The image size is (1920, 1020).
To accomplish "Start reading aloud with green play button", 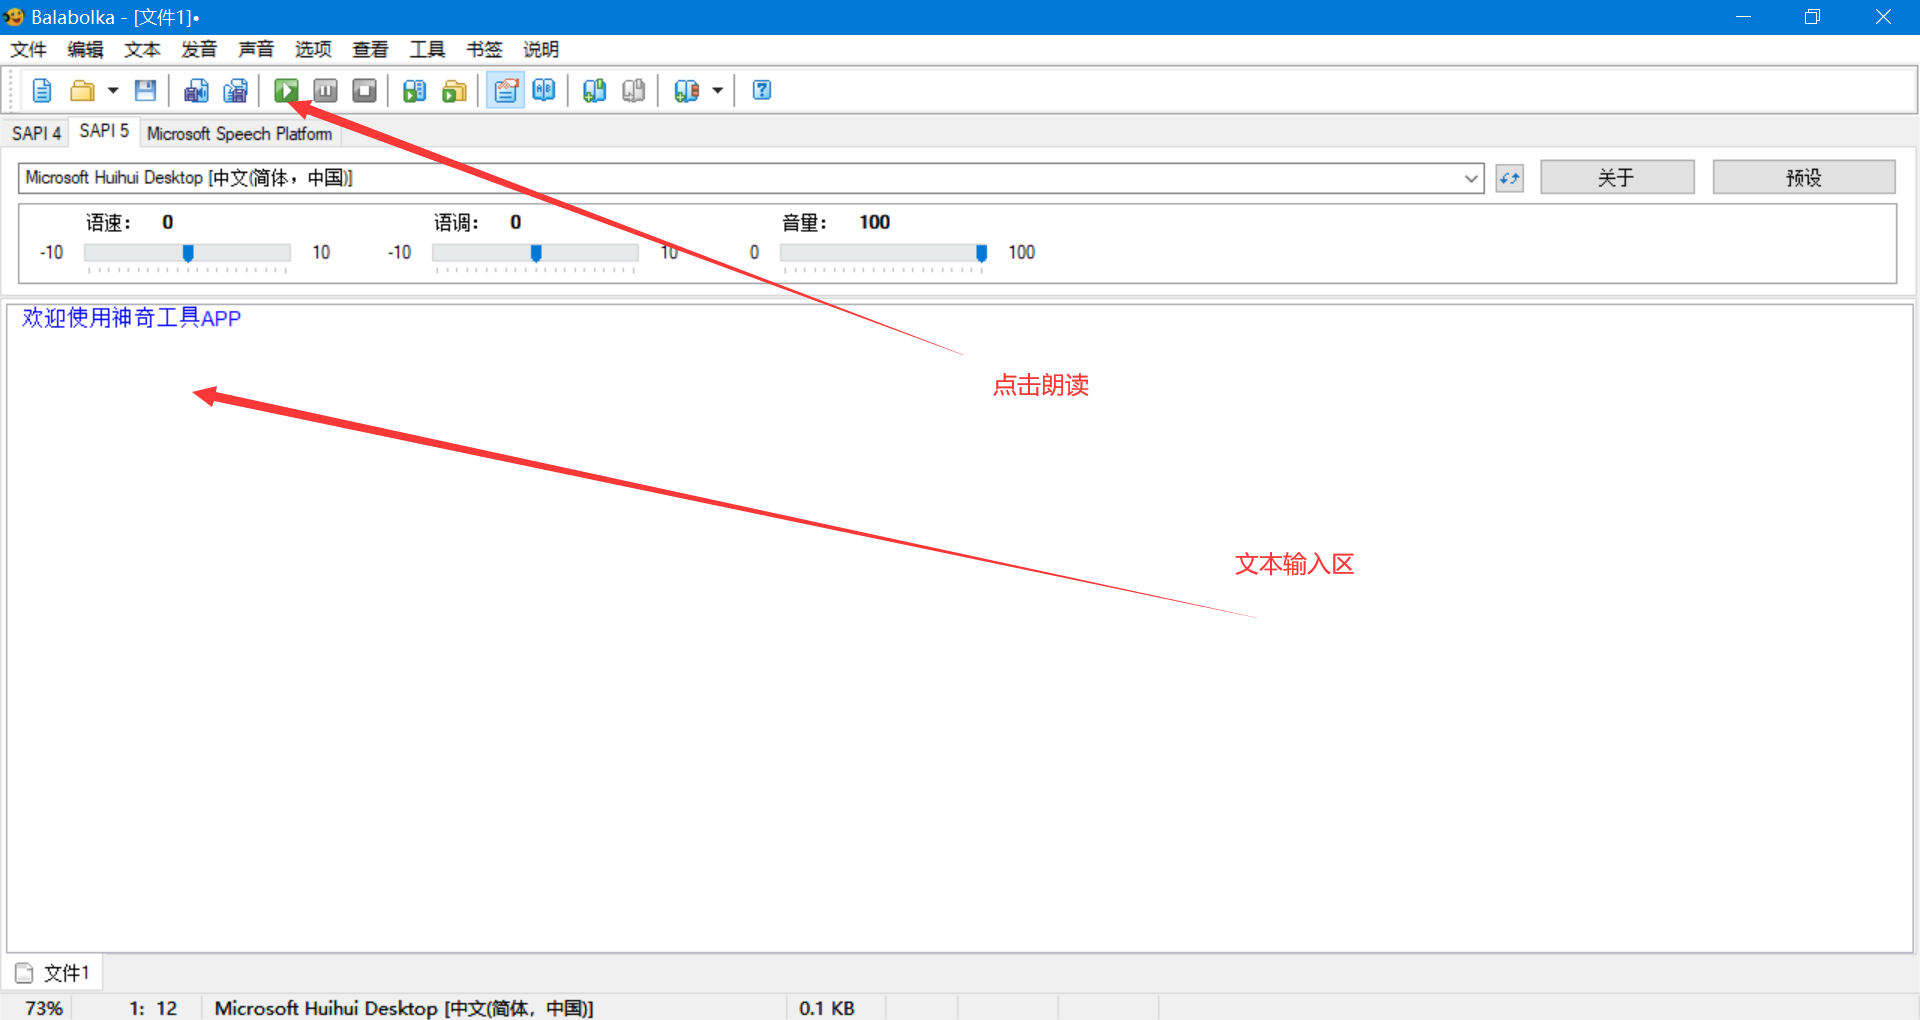I will [287, 91].
